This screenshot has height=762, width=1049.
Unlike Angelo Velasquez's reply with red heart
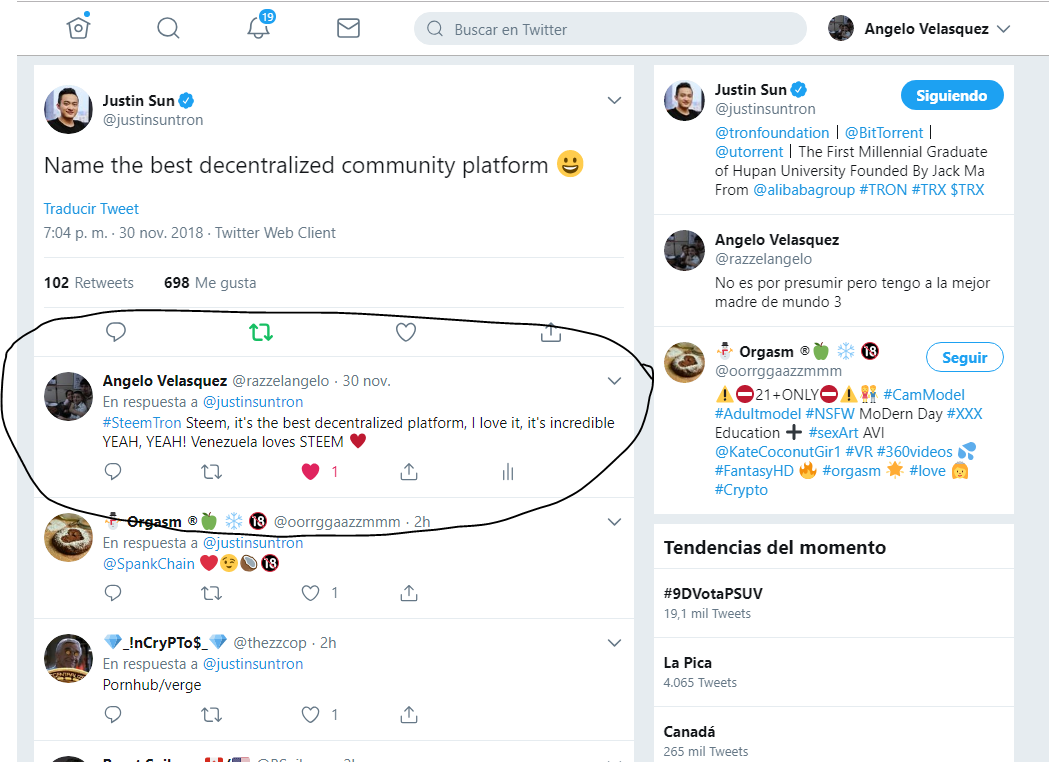coord(310,472)
